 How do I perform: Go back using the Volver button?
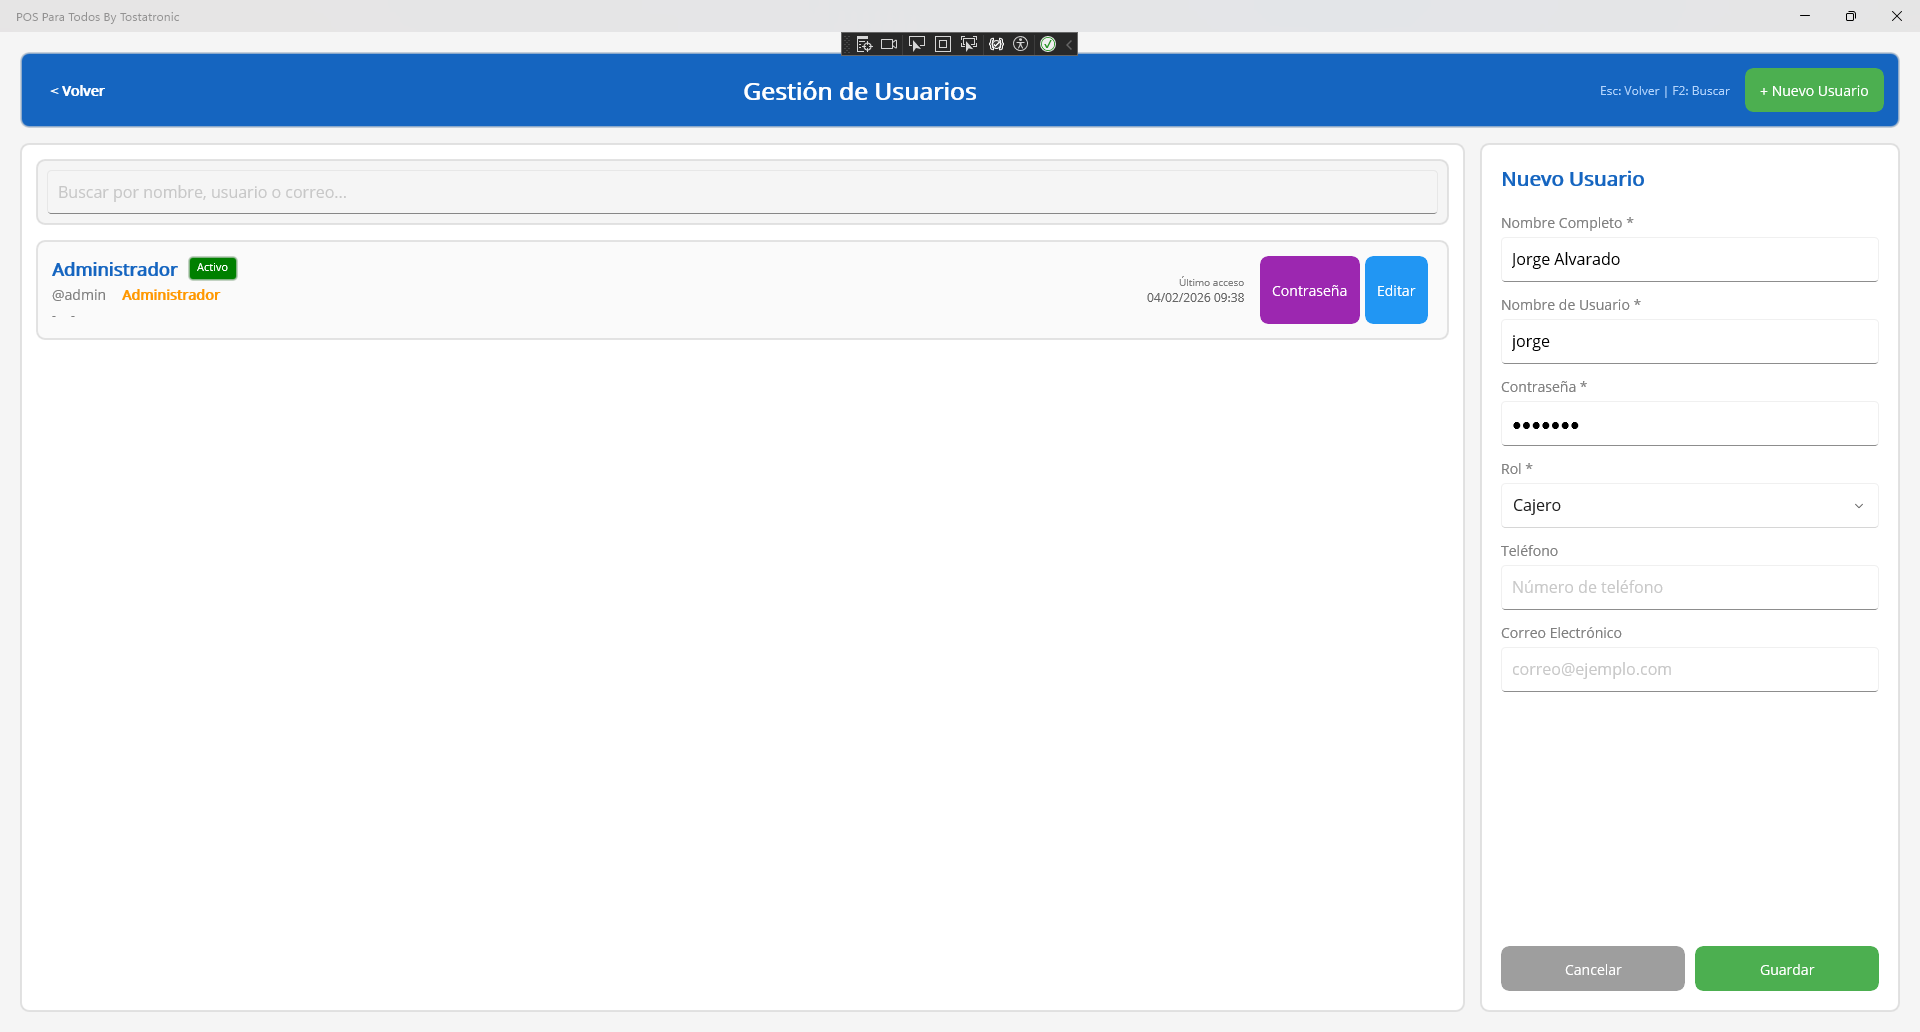77,91
